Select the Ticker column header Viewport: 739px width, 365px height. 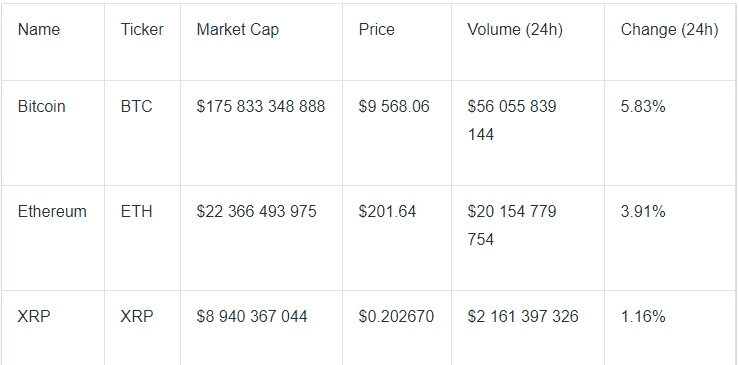142,30
